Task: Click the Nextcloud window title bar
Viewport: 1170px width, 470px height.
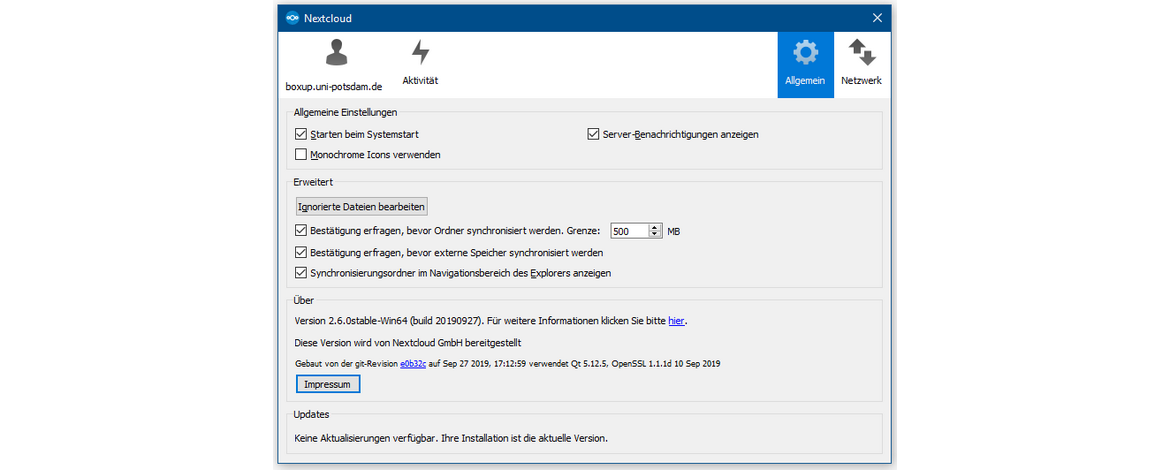Action: (580, 18)
